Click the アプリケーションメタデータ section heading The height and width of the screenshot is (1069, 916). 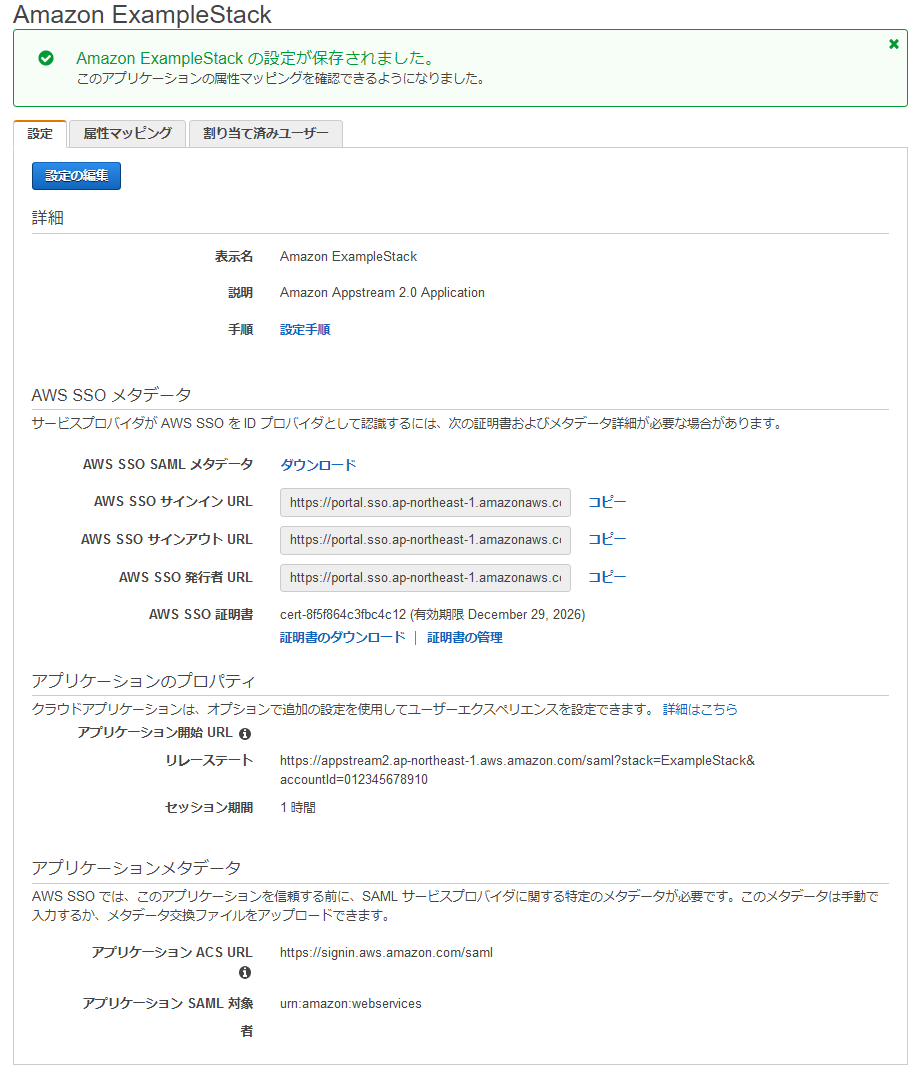coord(136,868)
